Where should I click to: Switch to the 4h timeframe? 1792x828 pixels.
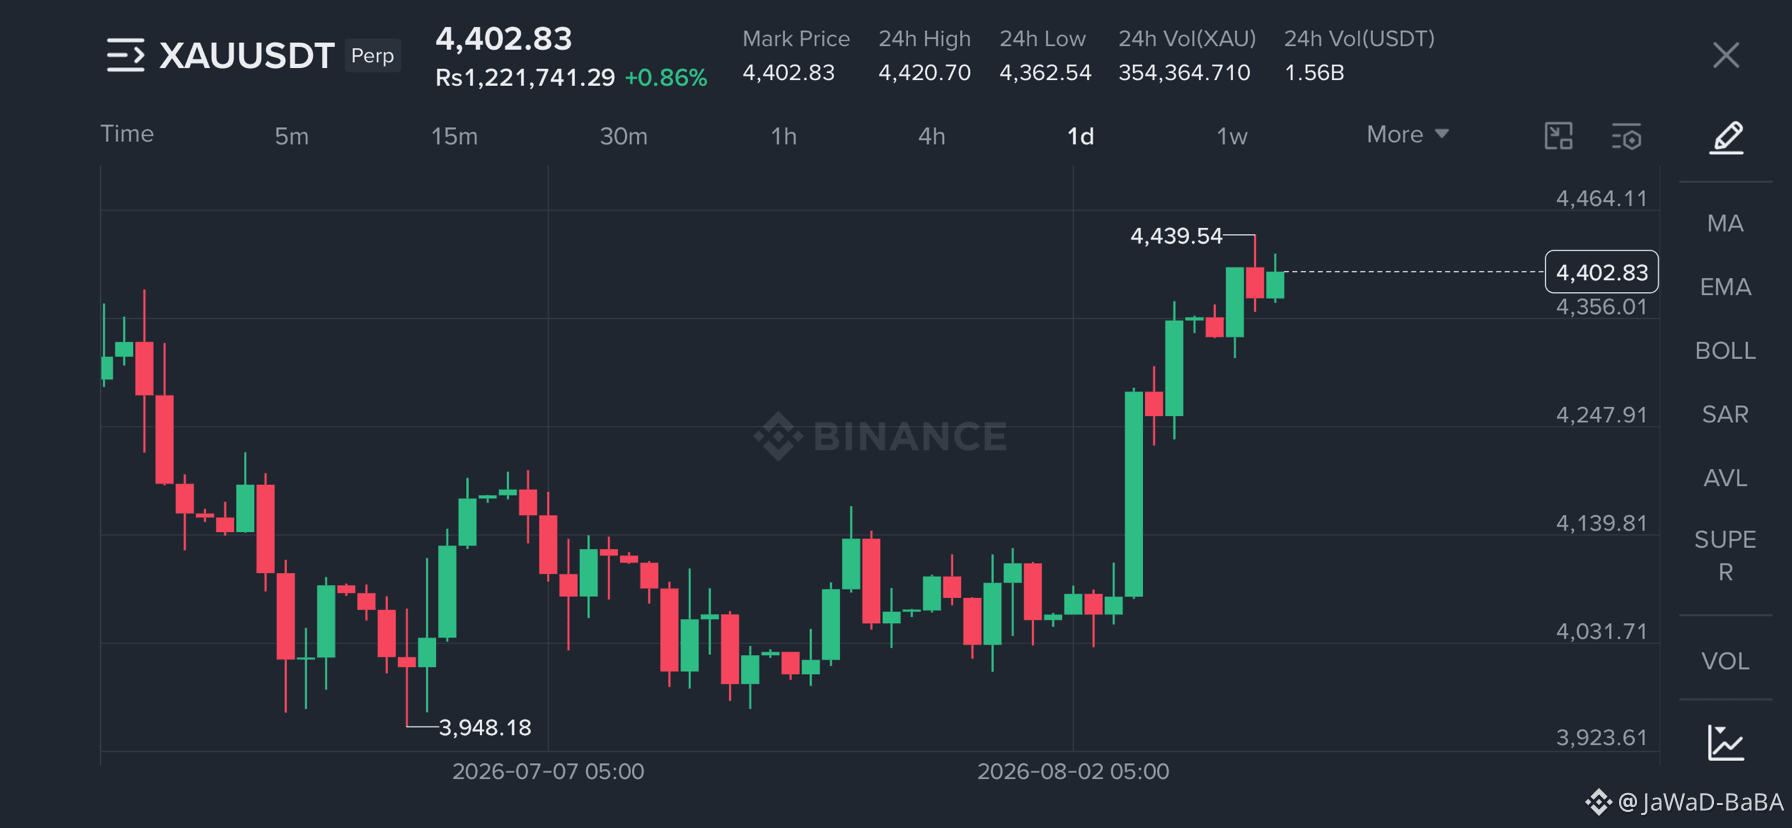[x=931, y=136]
